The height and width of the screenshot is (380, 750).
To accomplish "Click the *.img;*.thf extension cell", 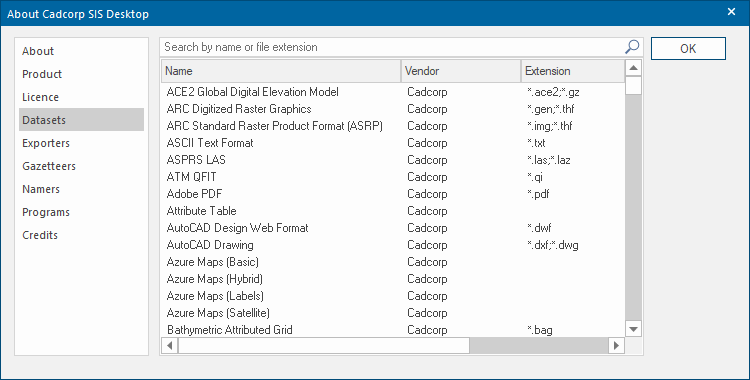I will [x=550, y=126].
